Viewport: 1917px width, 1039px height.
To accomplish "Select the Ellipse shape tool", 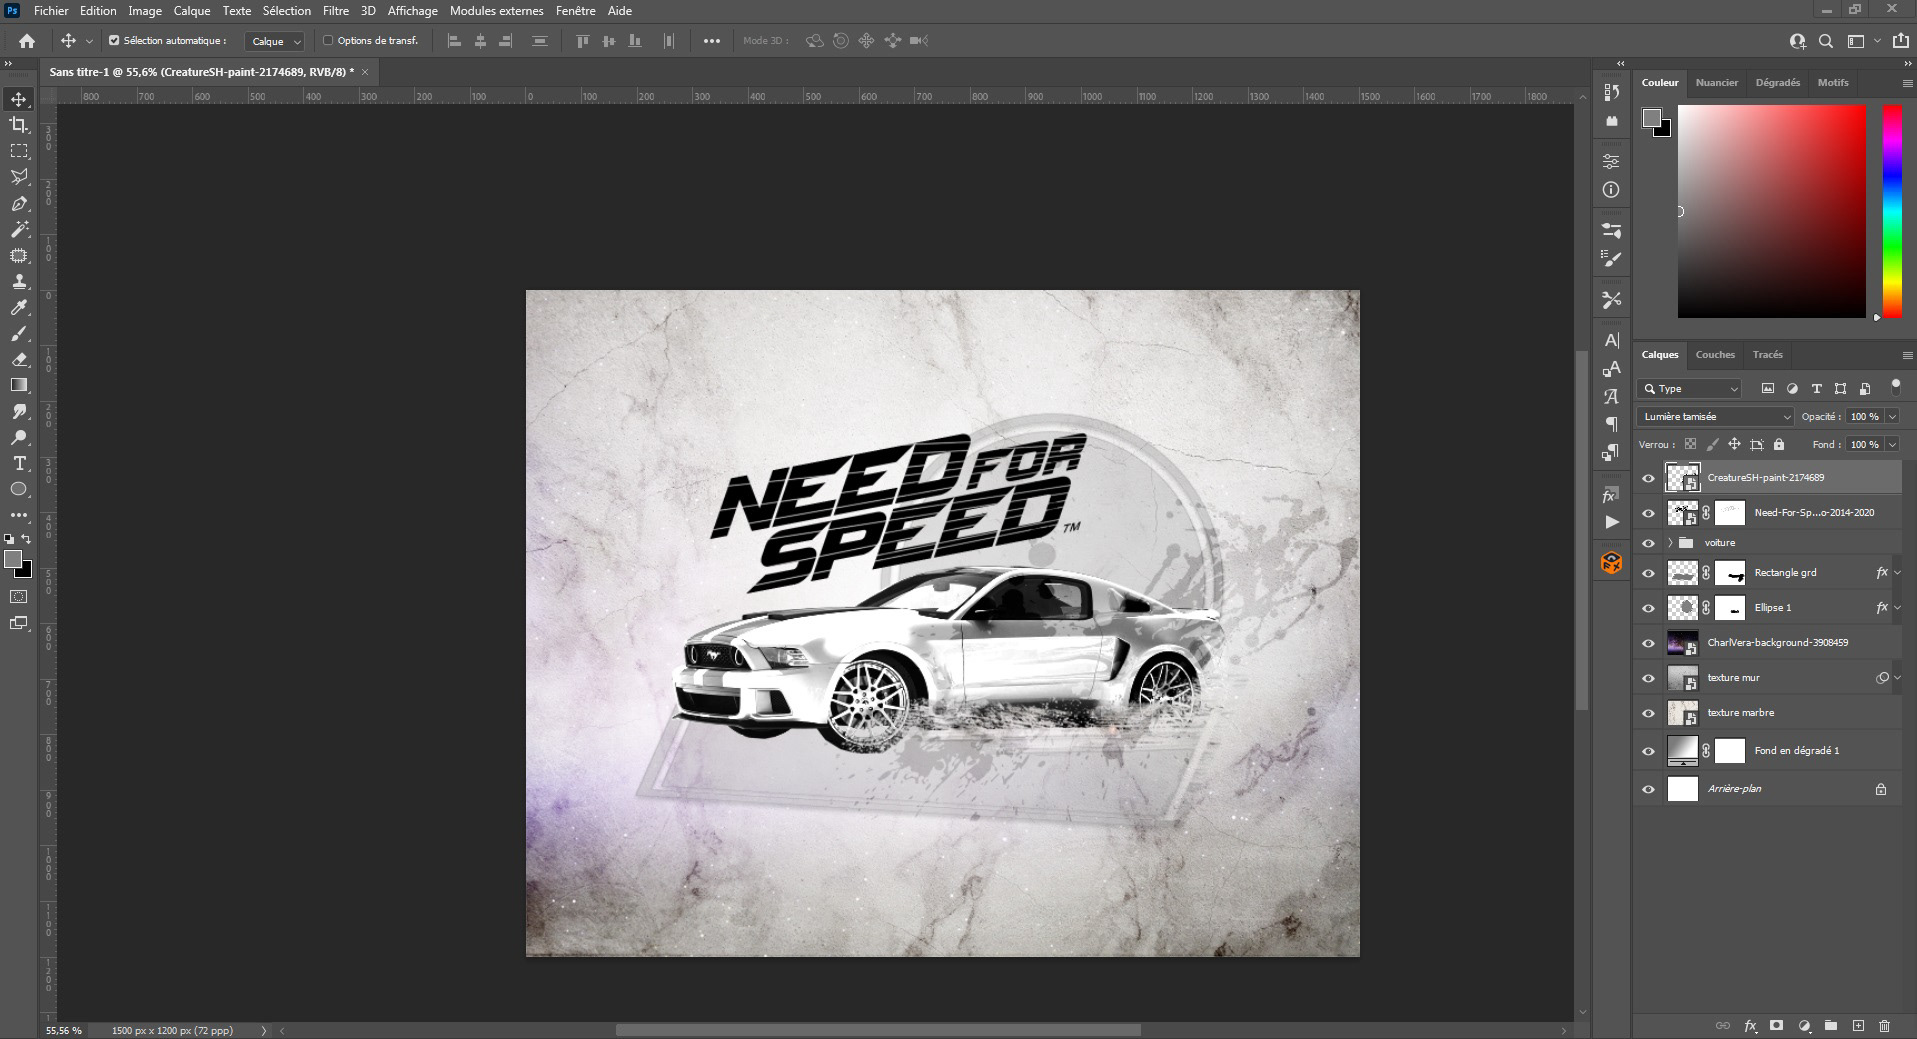I will pos(19,490).
